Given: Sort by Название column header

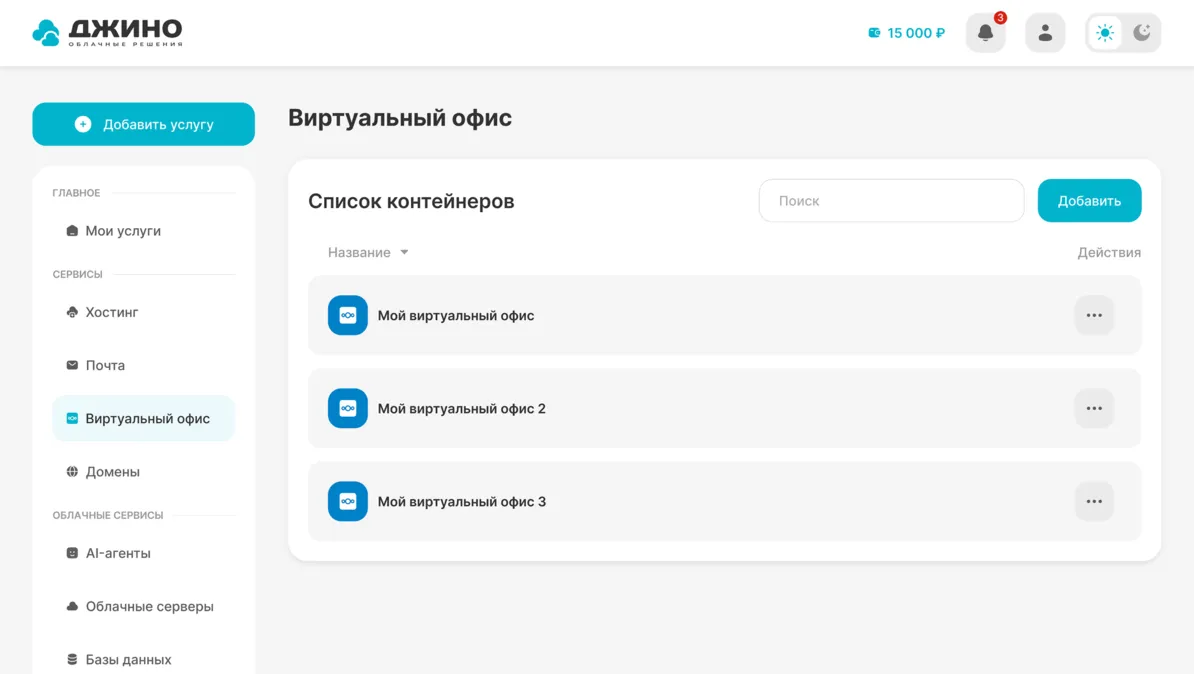Looking at the screenshot, I should (359, 252).
